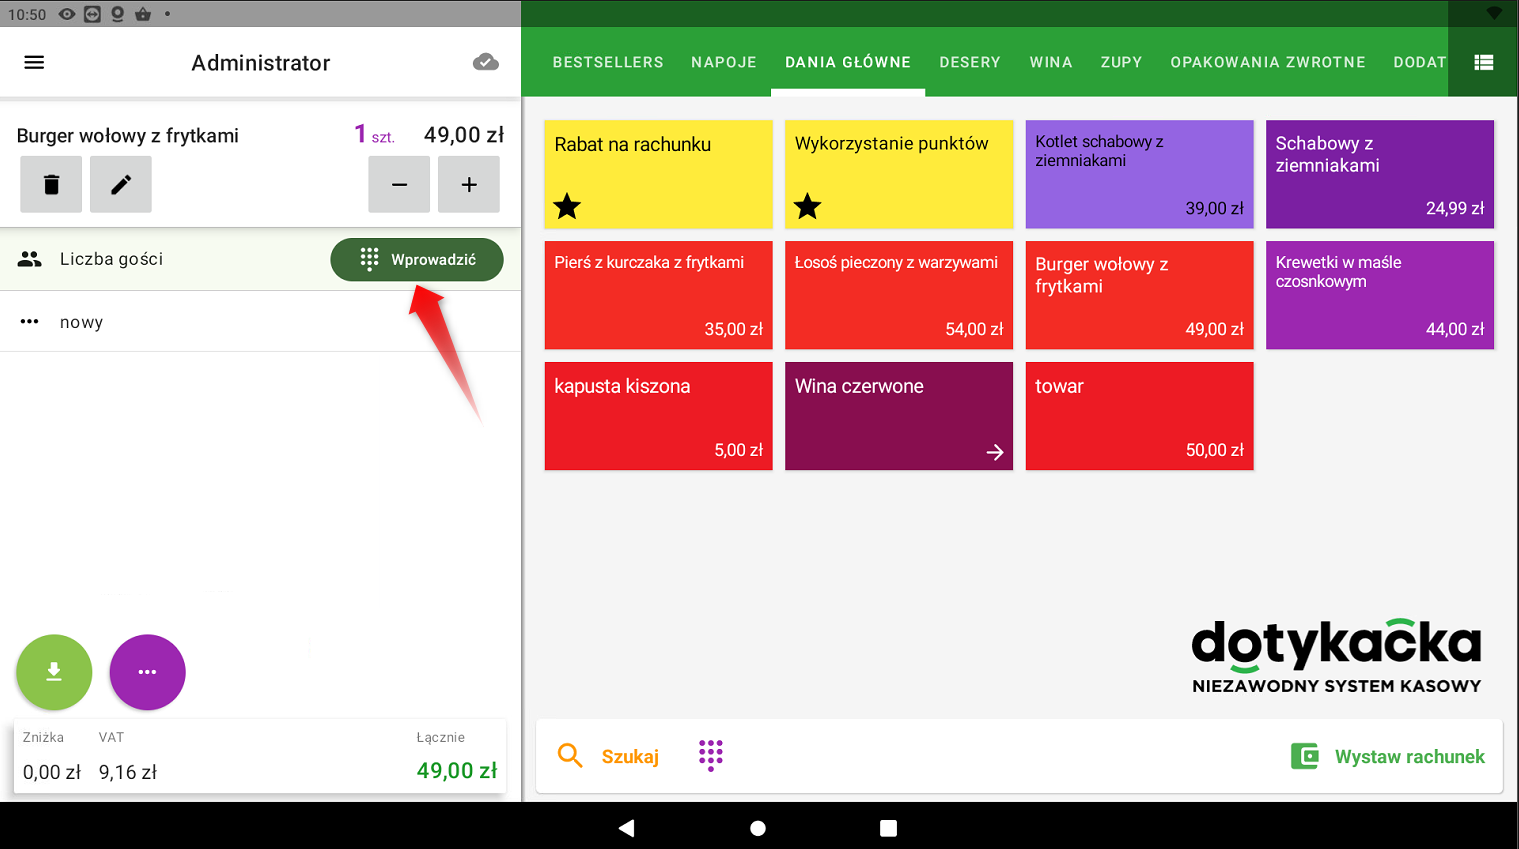
Task: Decrease item quantity with minus button
Action: (399, 185)
